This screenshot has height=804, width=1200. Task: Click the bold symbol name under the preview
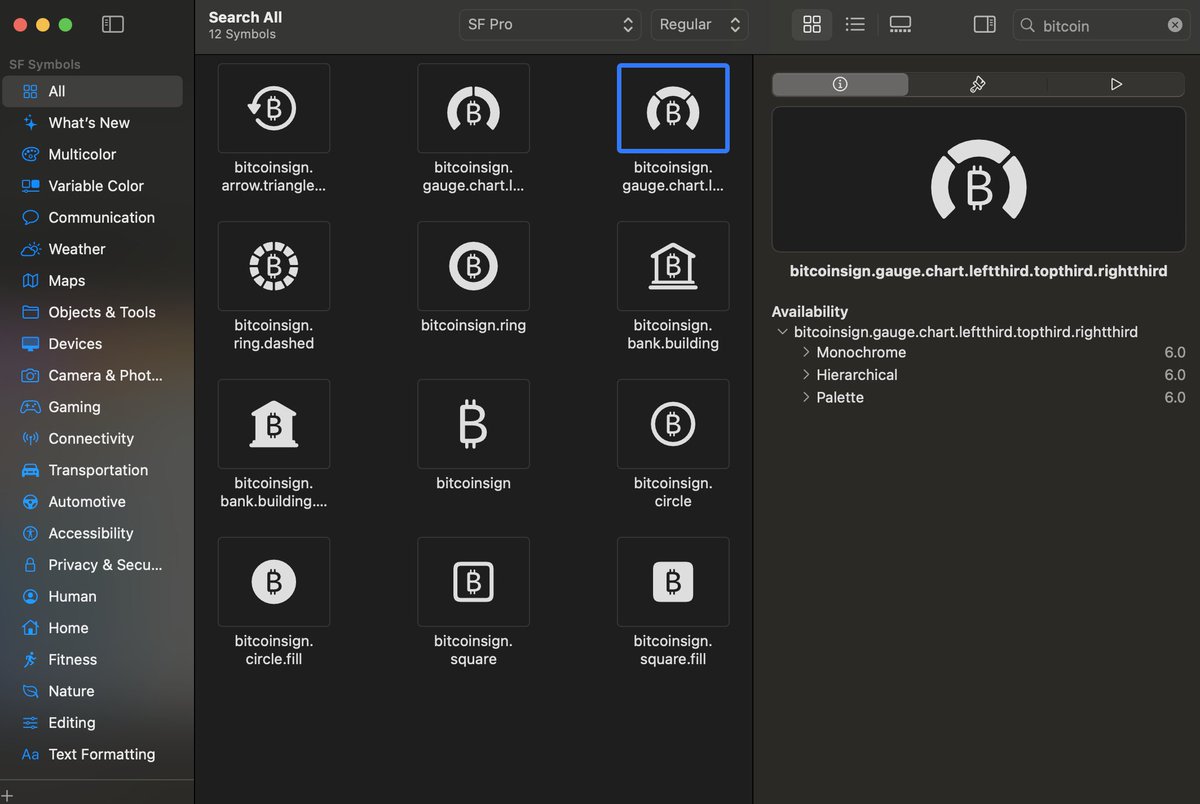click(x=978, y=271)
